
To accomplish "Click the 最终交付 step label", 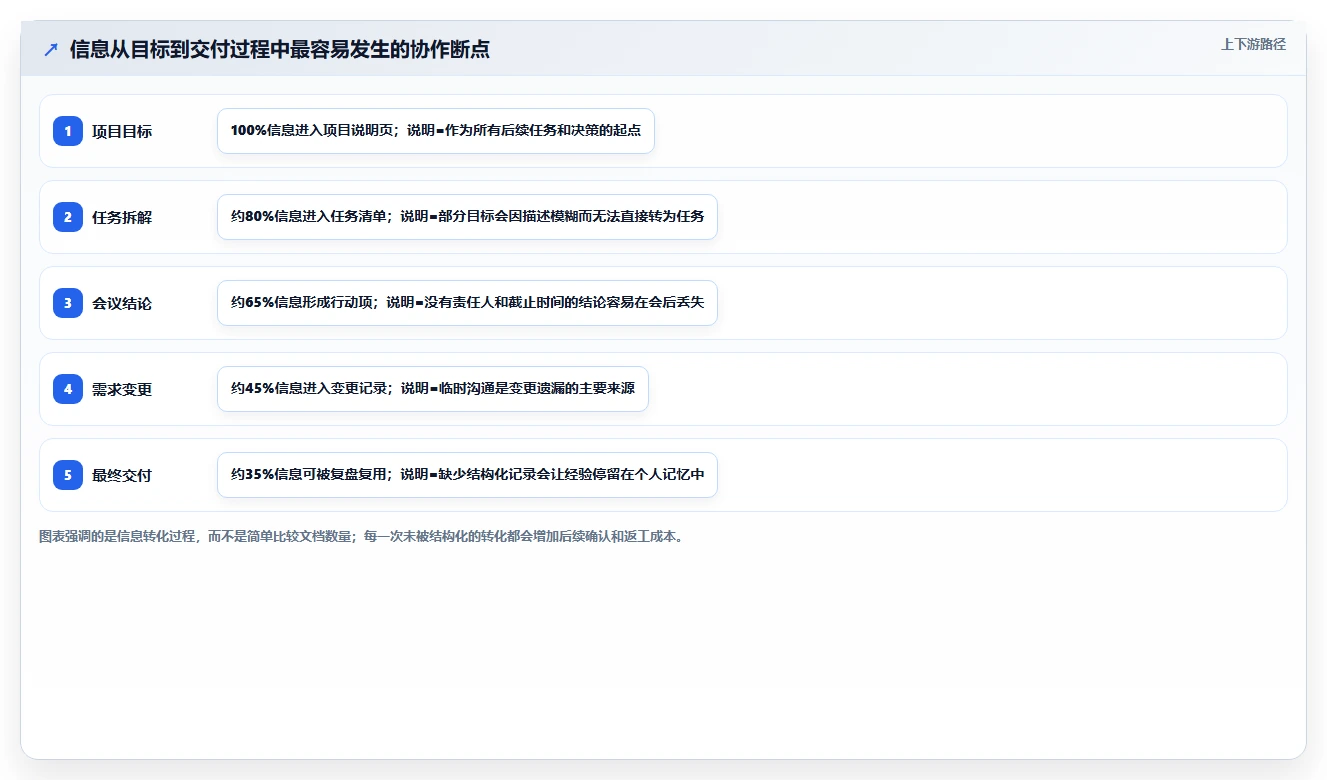I will tap(122, 475).
